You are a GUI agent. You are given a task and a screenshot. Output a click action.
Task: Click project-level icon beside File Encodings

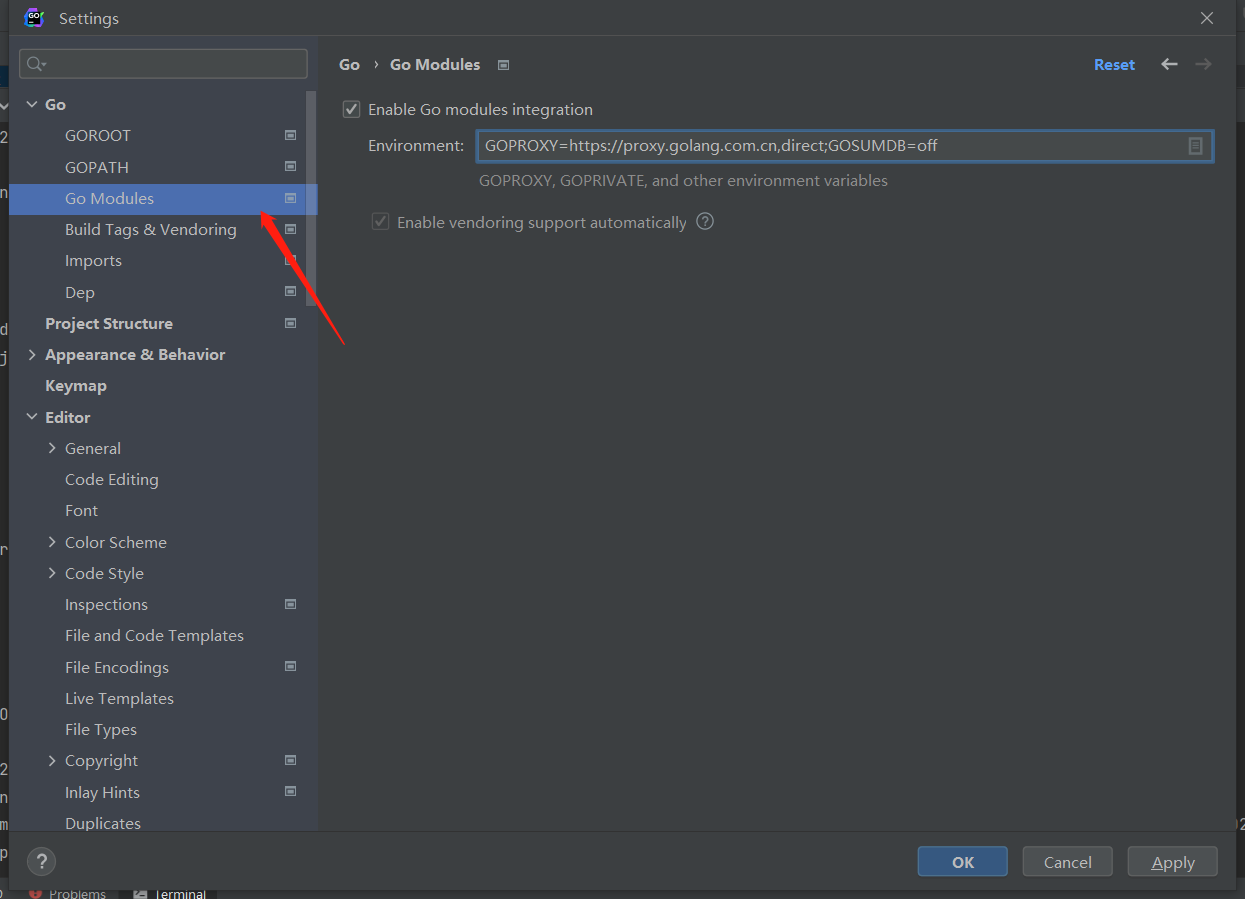coord(290,666)
